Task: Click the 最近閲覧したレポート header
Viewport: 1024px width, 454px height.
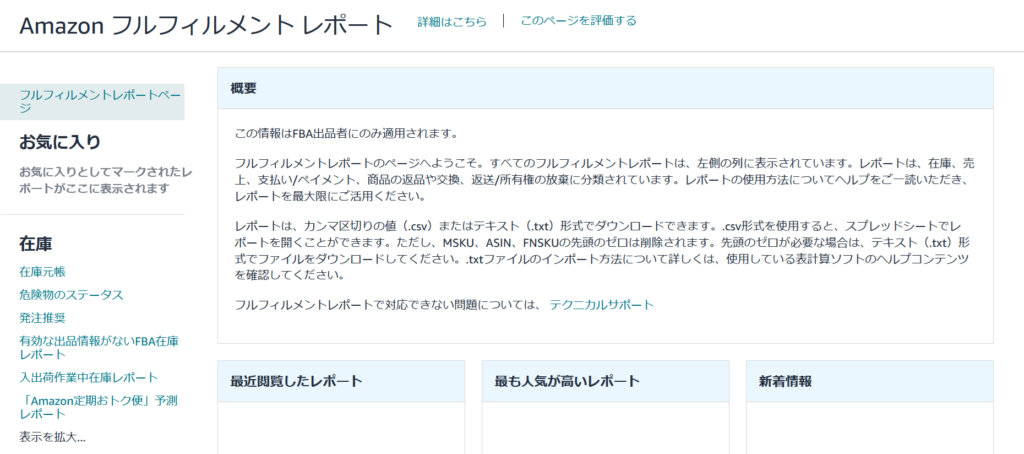Action: [x=341, y=381]
